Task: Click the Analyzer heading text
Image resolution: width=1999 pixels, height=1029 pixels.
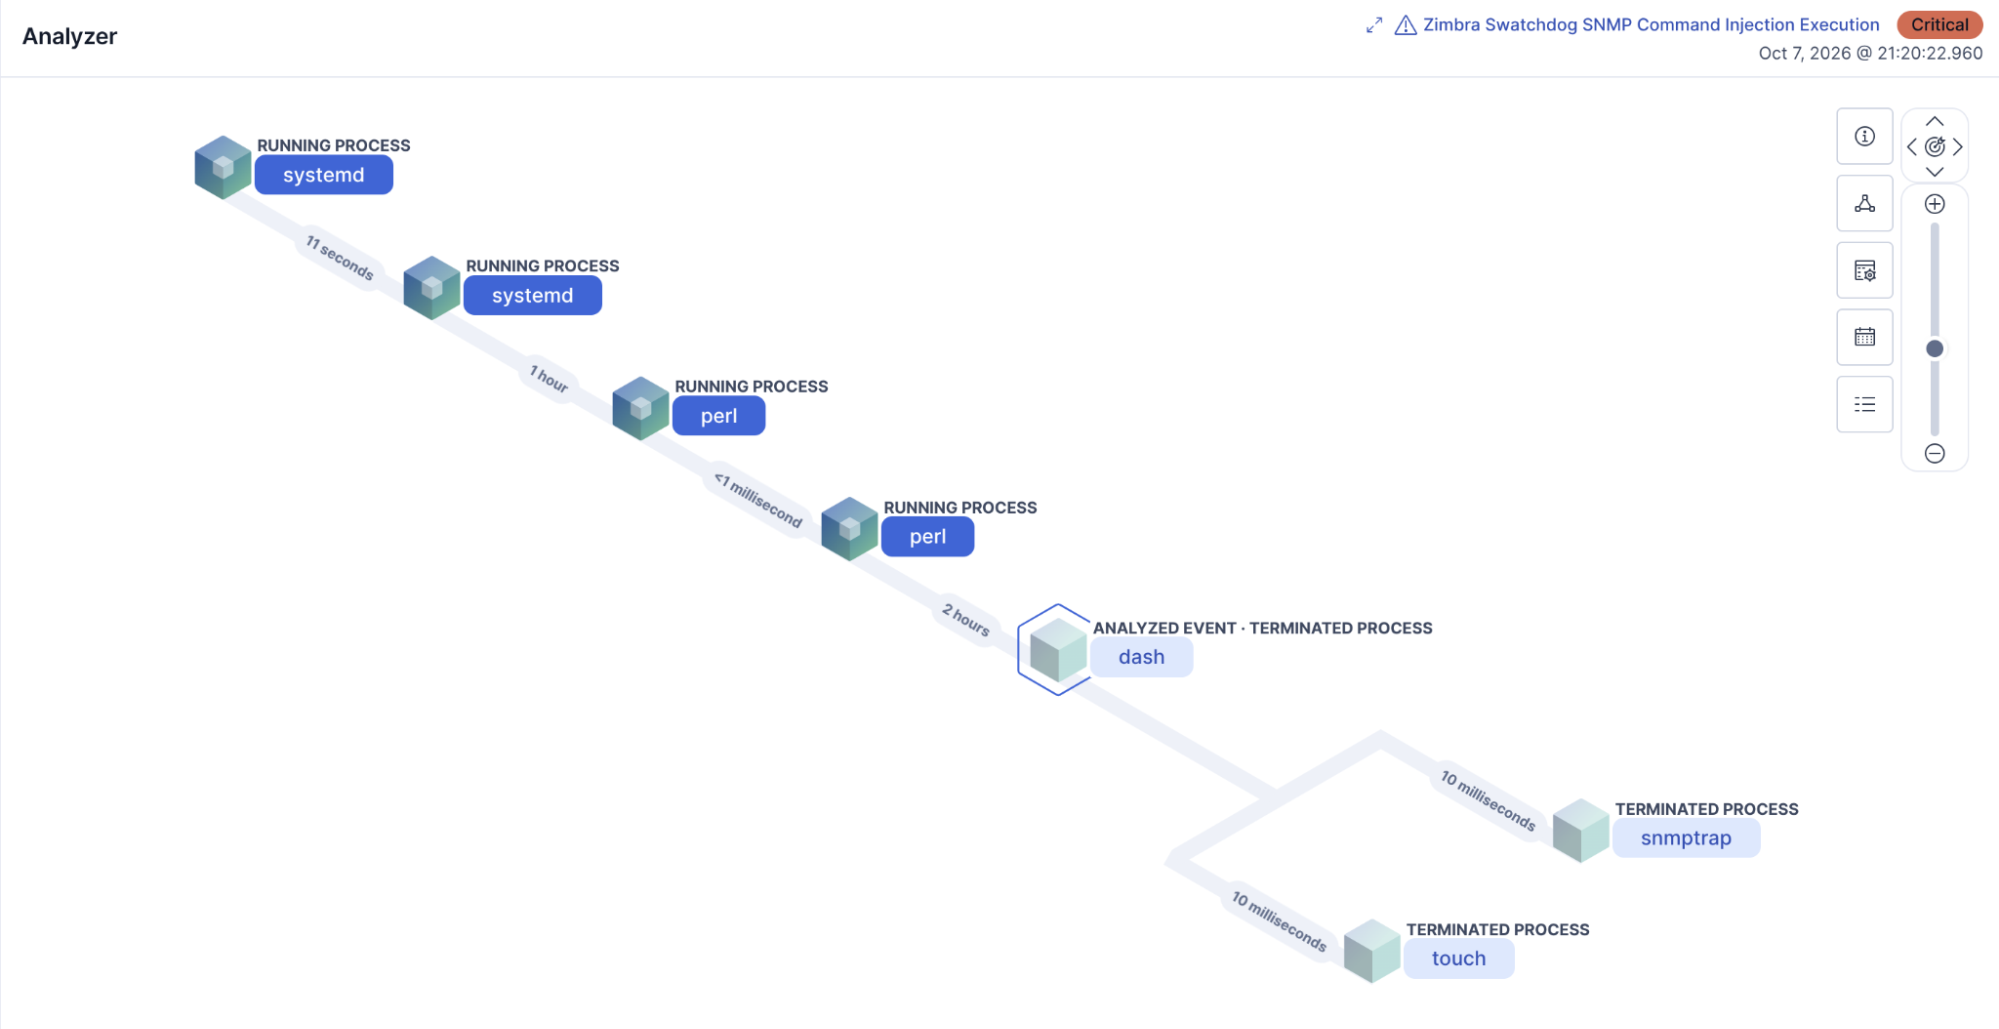Action: [70, 36]
